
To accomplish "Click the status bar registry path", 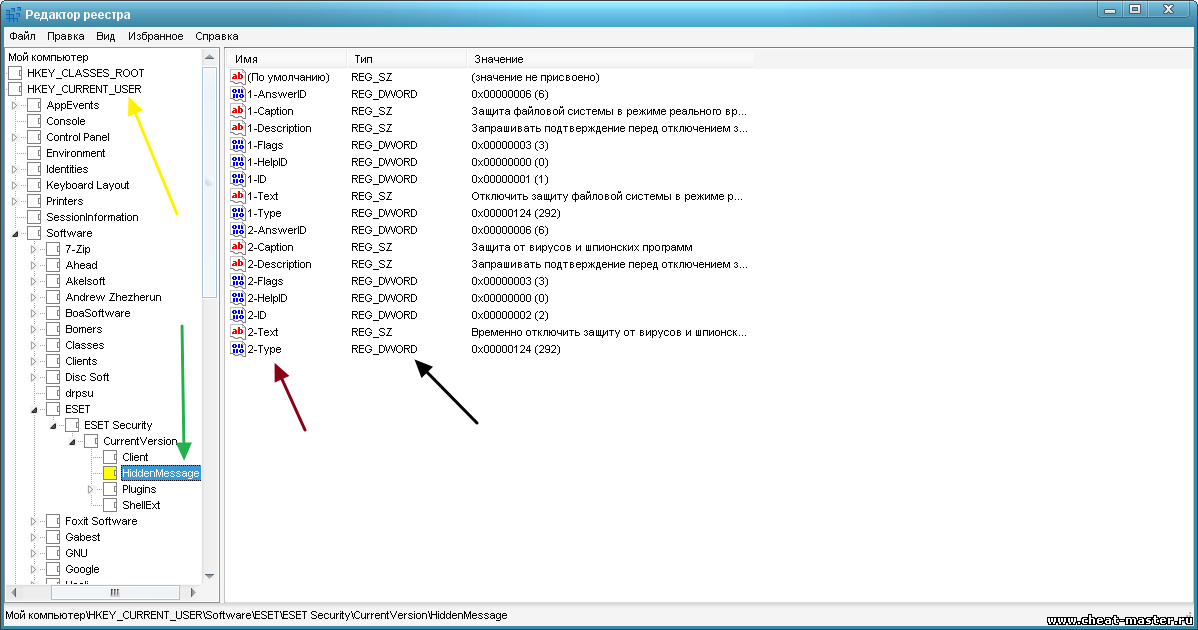I will pyautogui.click(x=257, y=615).
